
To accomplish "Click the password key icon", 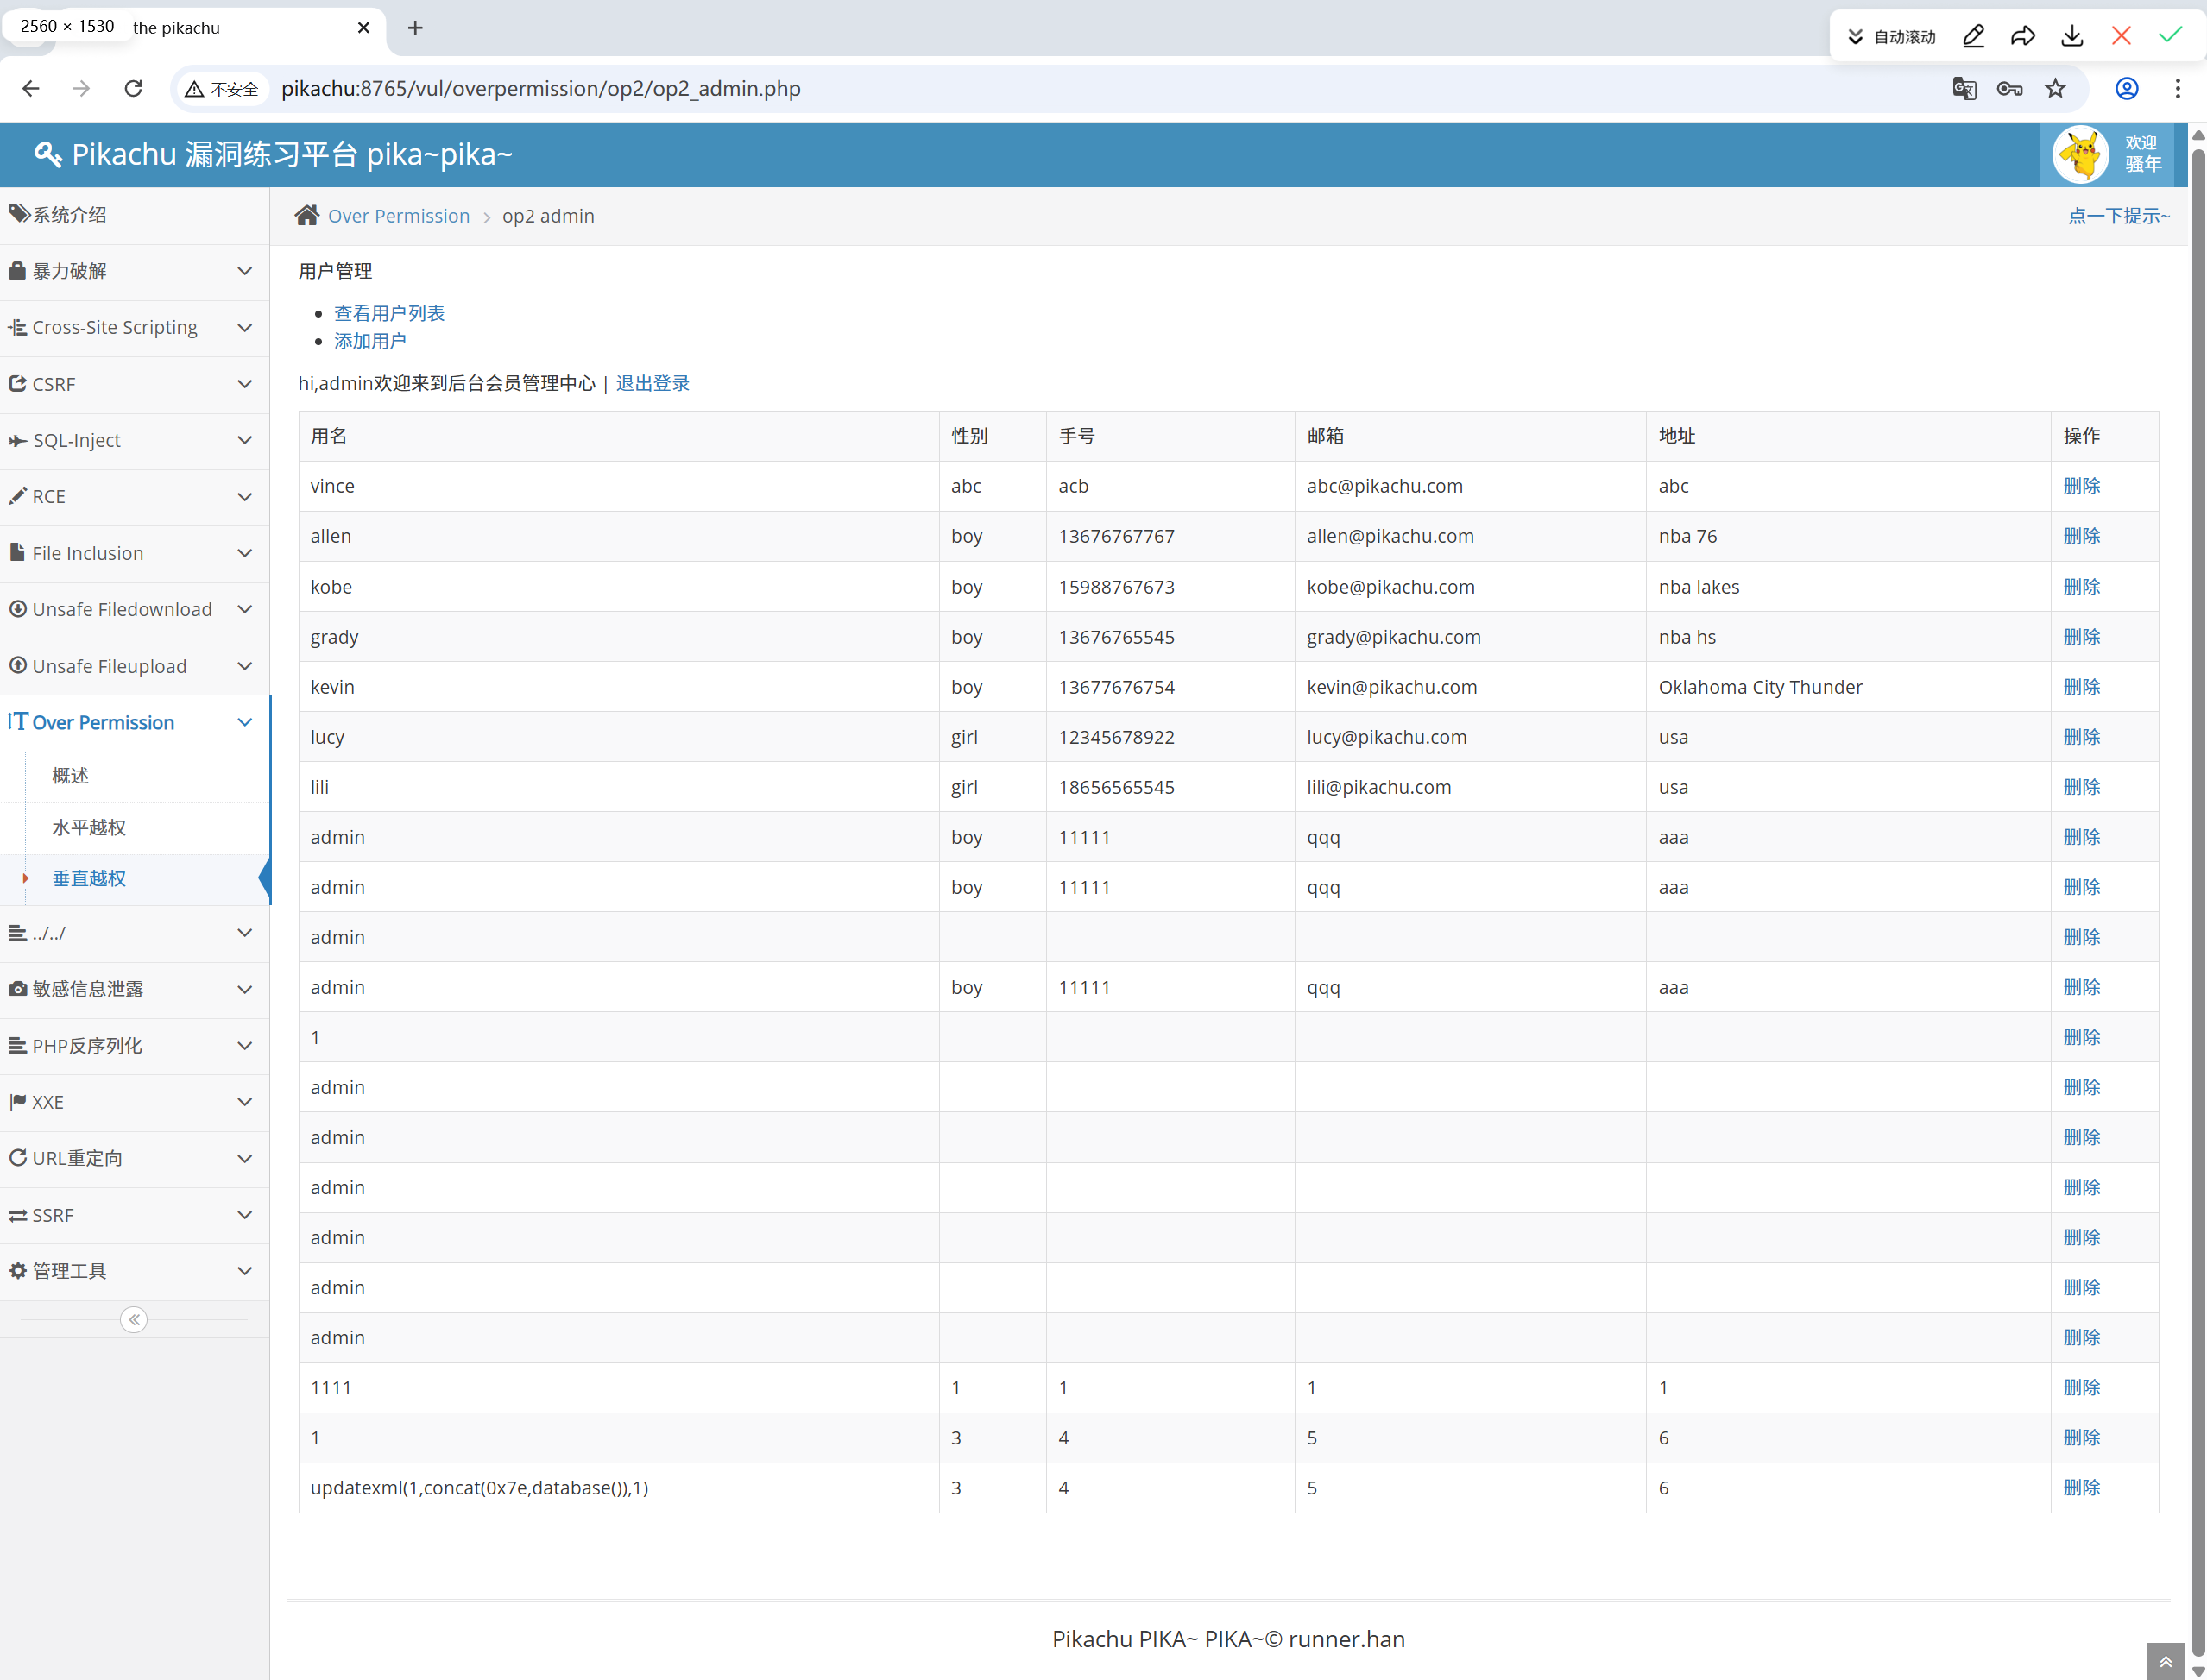I will click(x=2009, y=89).
